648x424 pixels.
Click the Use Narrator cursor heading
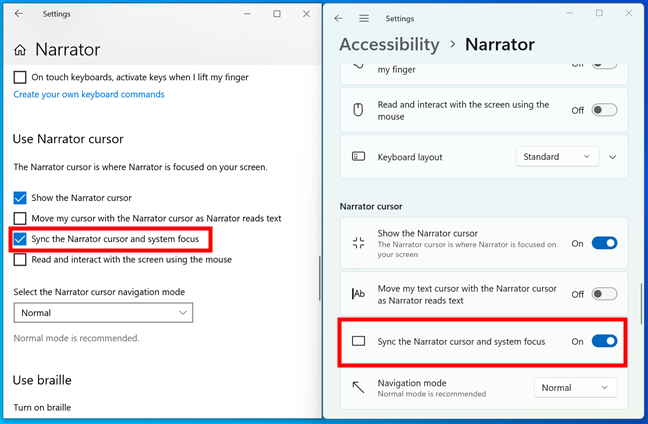click(x=68, y=139)
